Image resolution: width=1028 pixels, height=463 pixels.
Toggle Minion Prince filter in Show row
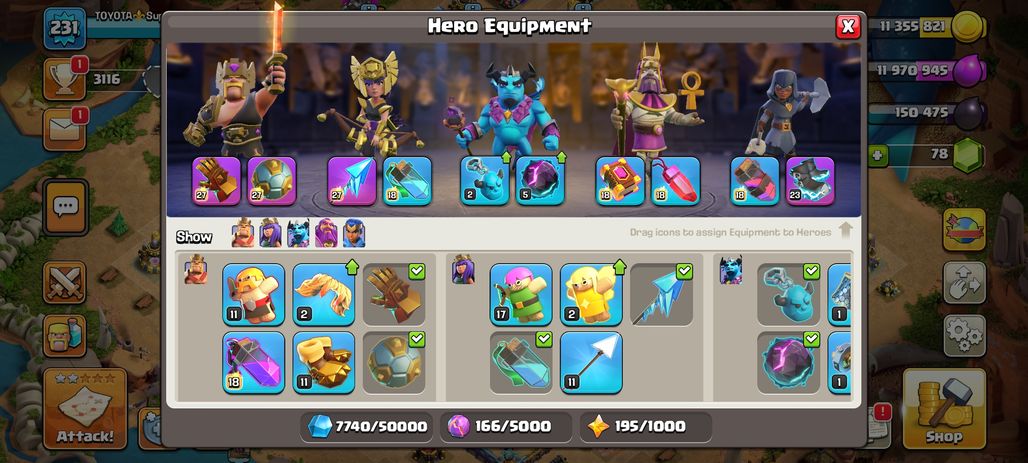pyautogui.click(x=298, y=233)
